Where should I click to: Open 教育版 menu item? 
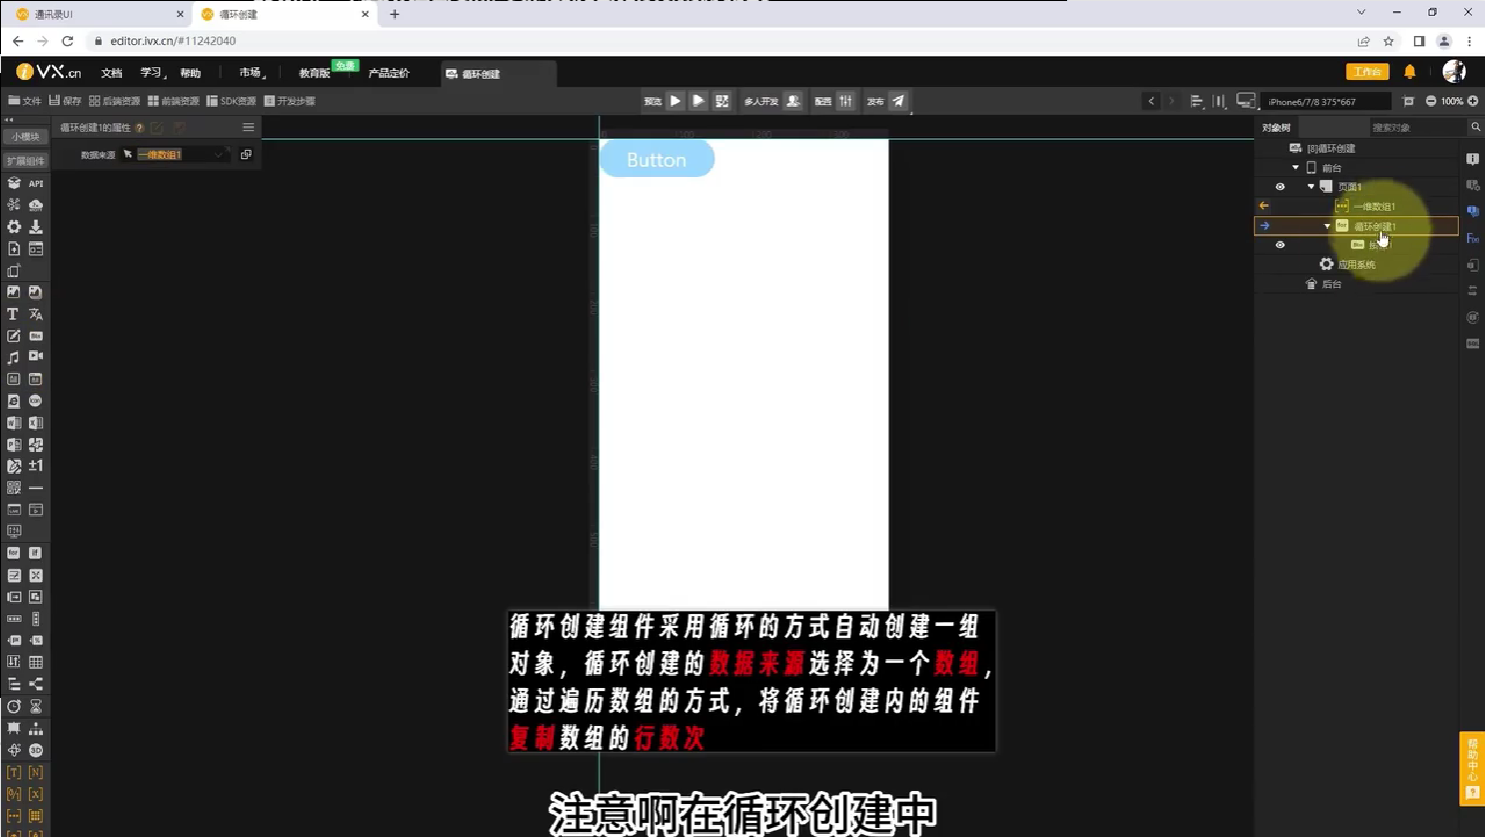[314, 73]
